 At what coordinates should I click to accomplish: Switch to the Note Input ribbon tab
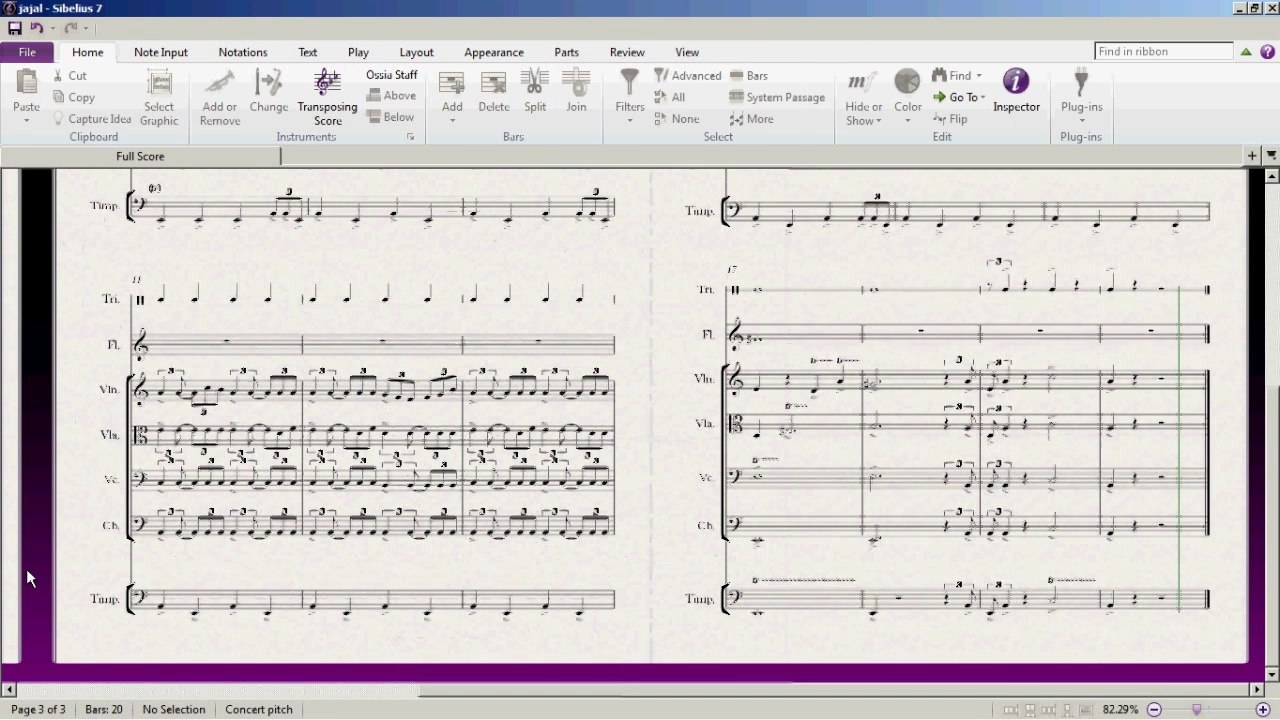[160, 52]
